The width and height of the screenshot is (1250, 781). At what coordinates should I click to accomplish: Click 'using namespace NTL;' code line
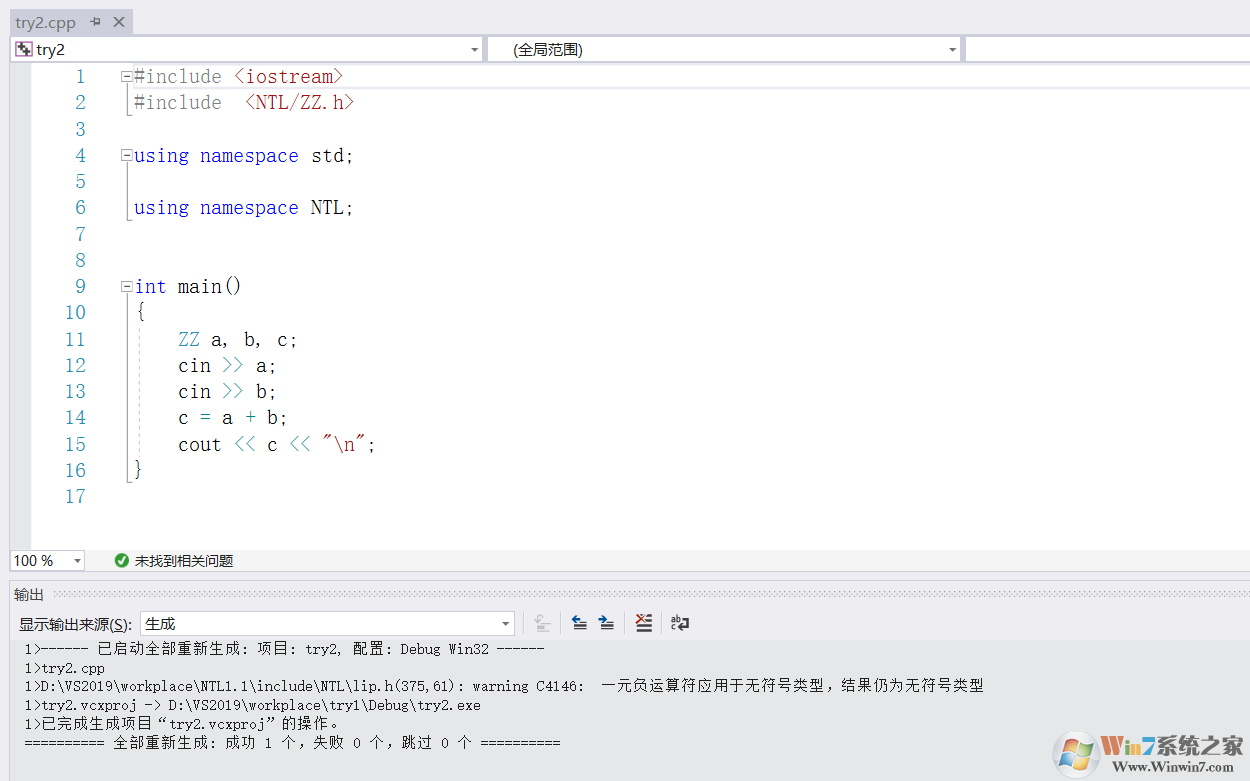click(x=244, y=207)
